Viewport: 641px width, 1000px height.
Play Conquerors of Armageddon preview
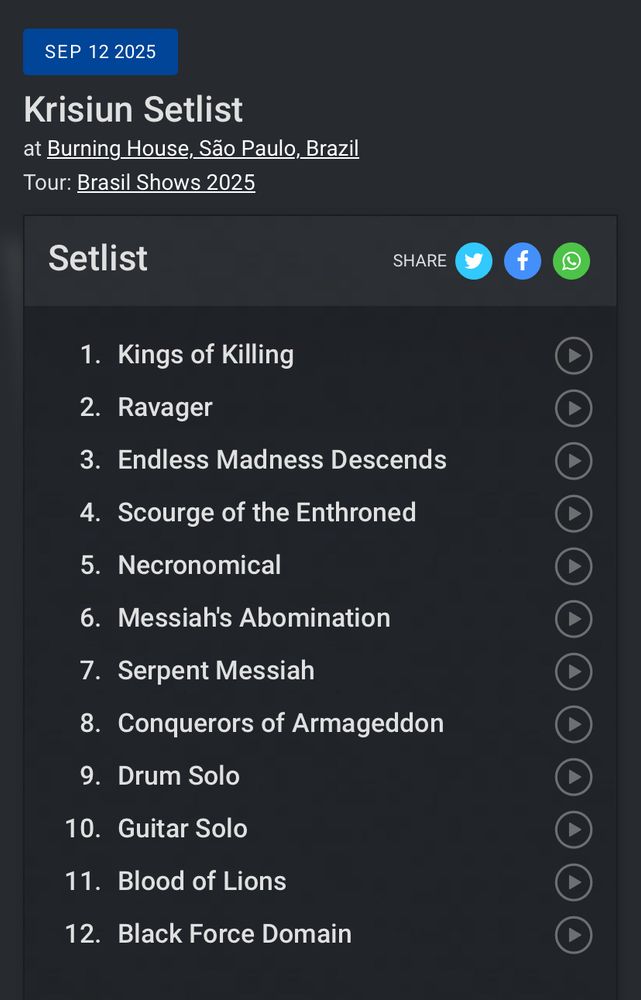point(574,724)
